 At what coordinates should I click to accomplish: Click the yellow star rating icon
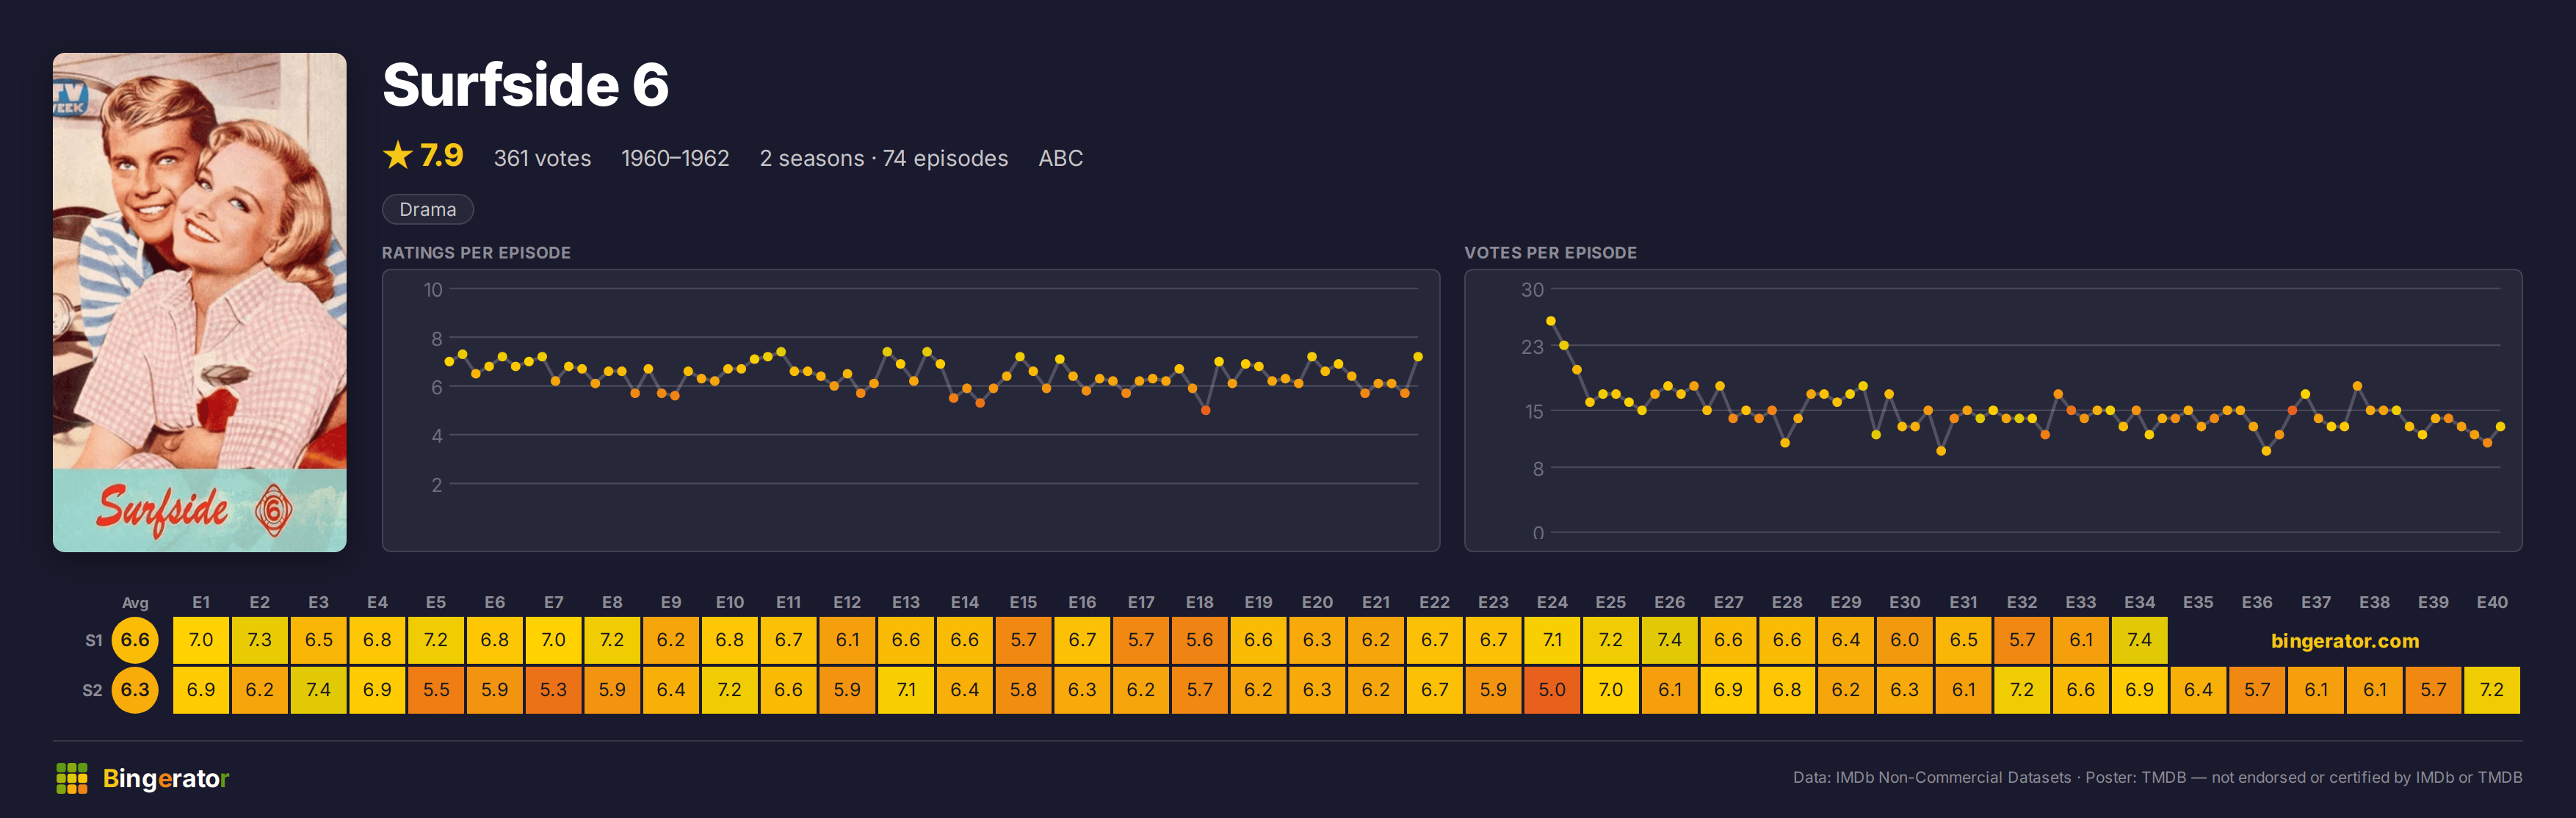click(x=398, y=155)
